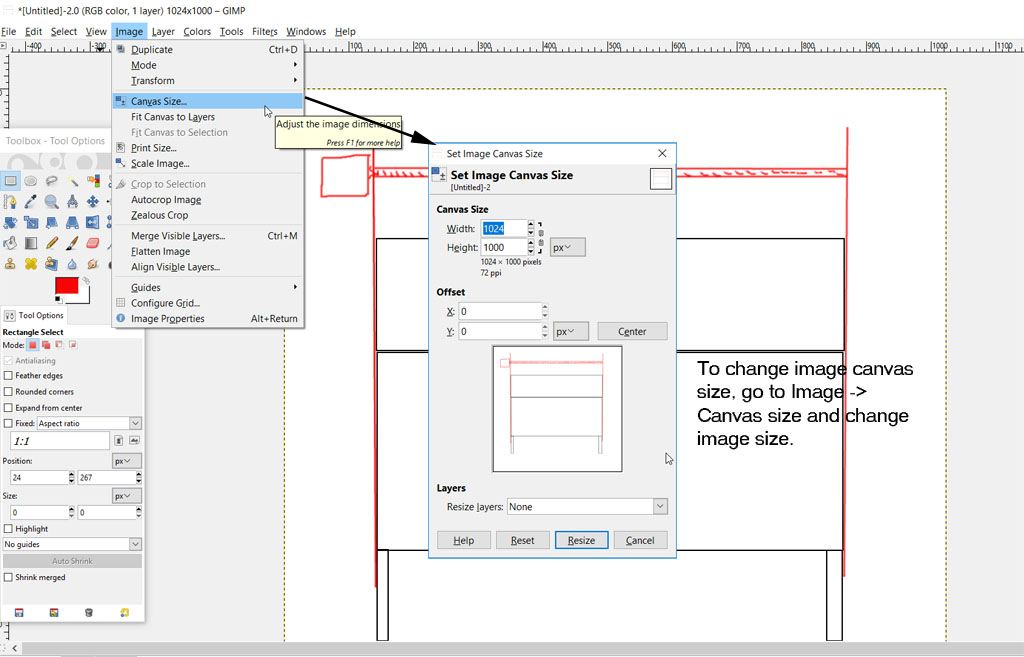Click the Reset button in canvas dialog
The height and width of the screenshot is (657, 1024).
[x=522, y=540]
